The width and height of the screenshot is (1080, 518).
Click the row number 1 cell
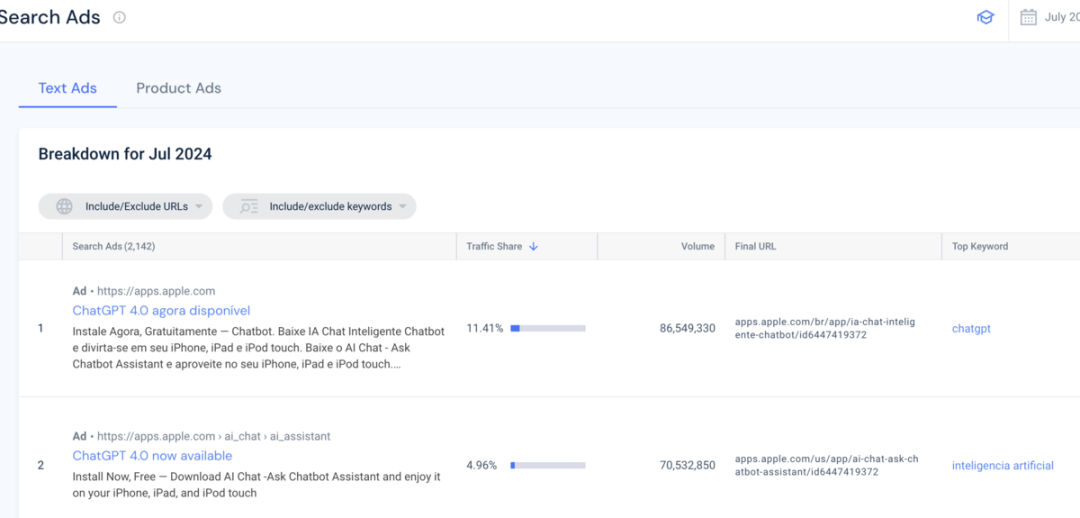pyautogui.click(x=41, y=329)
